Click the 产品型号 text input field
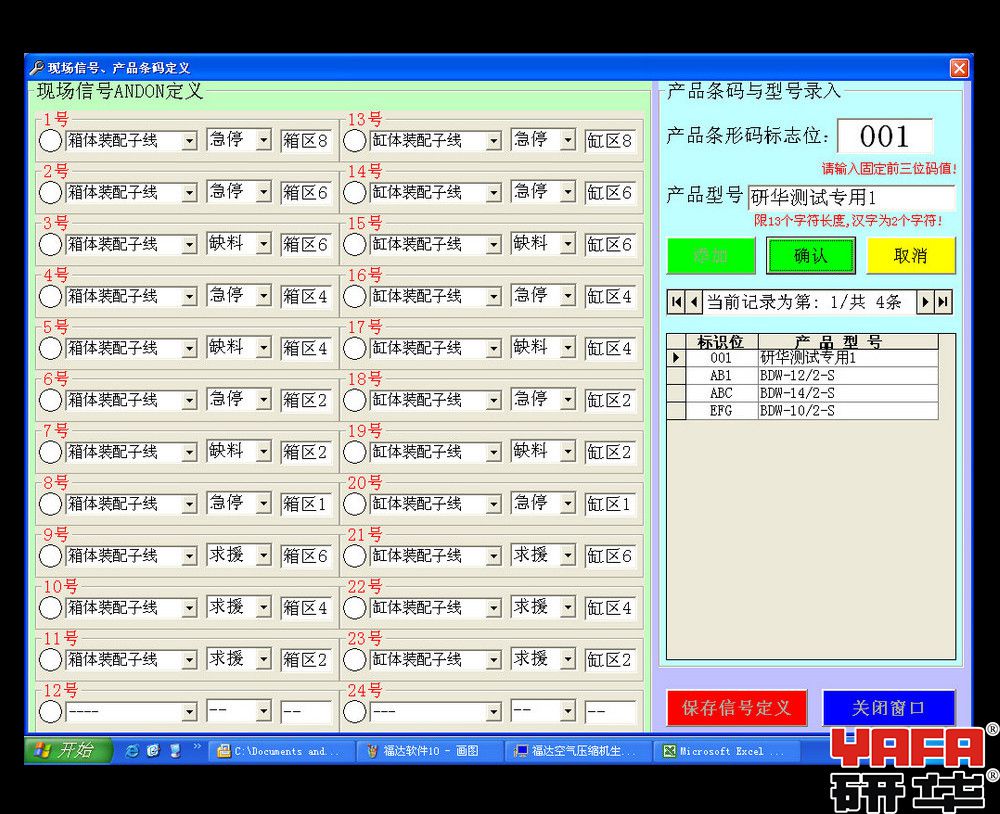This screenshot has height=814, width=1000. [850, 197]
